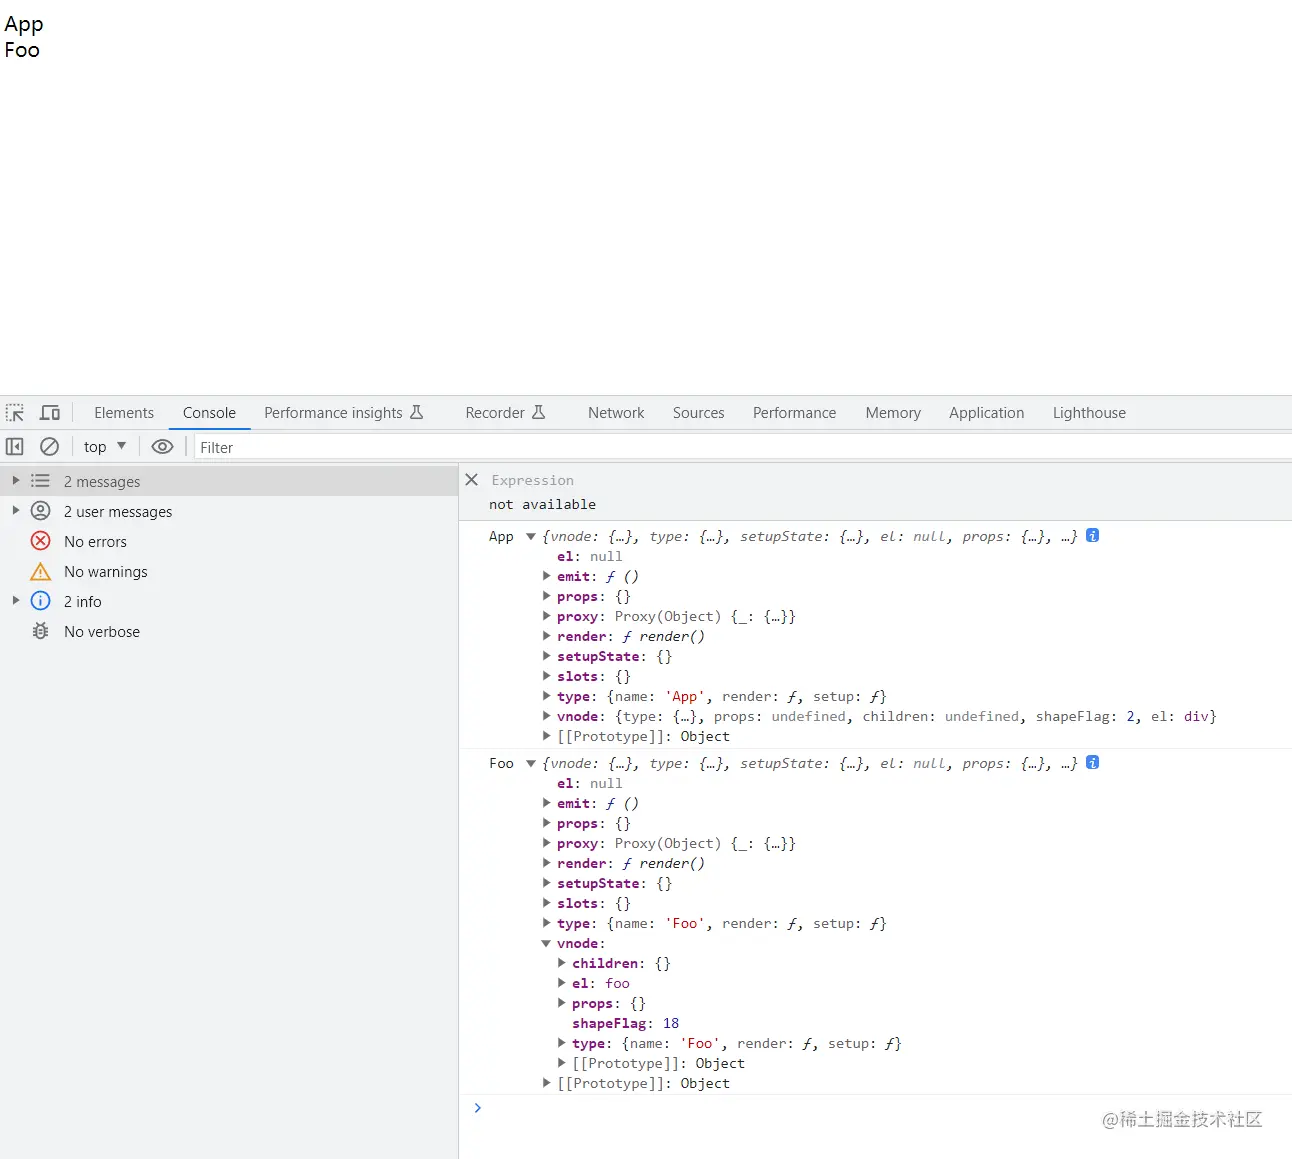Filter by No warnings

point(106,571)
